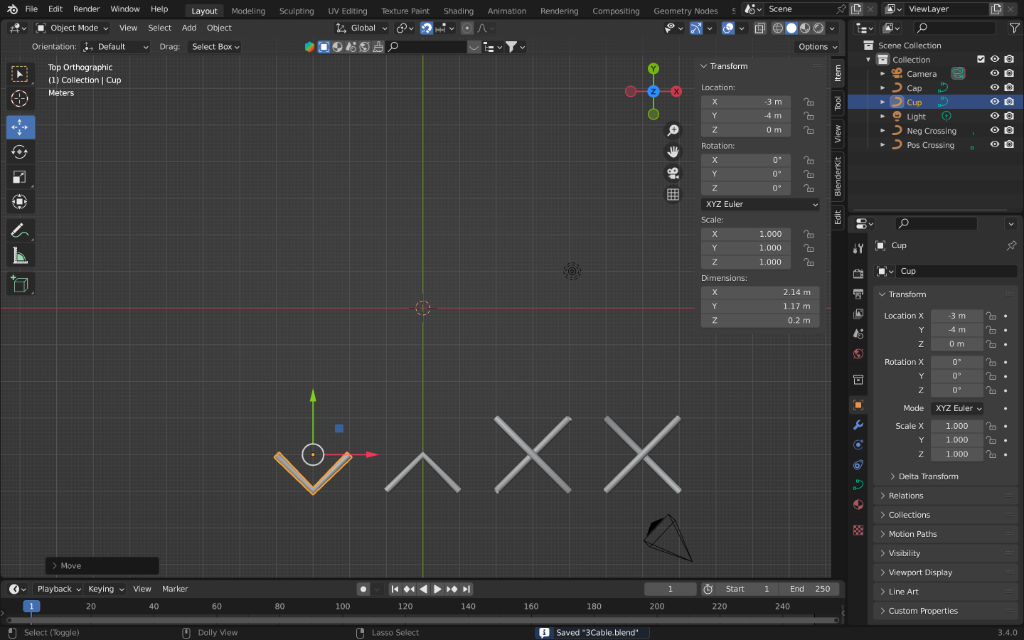The height and width of the screenshot is (640, 1024).
Task: Select the Measure tool
Action: point(20,256)
